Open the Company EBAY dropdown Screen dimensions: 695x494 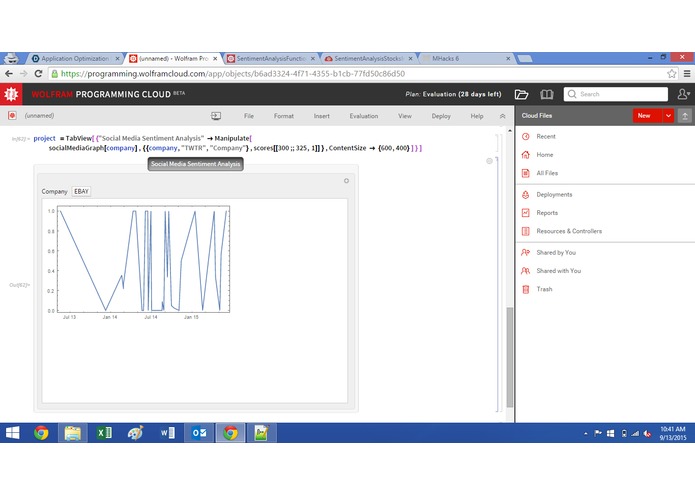pyautogui.click(x=81, y=191)
